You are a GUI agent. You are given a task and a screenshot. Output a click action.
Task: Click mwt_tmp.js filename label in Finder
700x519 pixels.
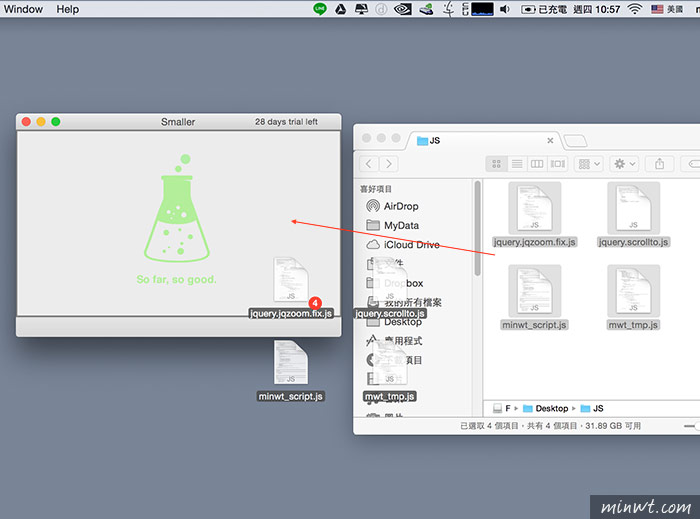tap(633, 325)
